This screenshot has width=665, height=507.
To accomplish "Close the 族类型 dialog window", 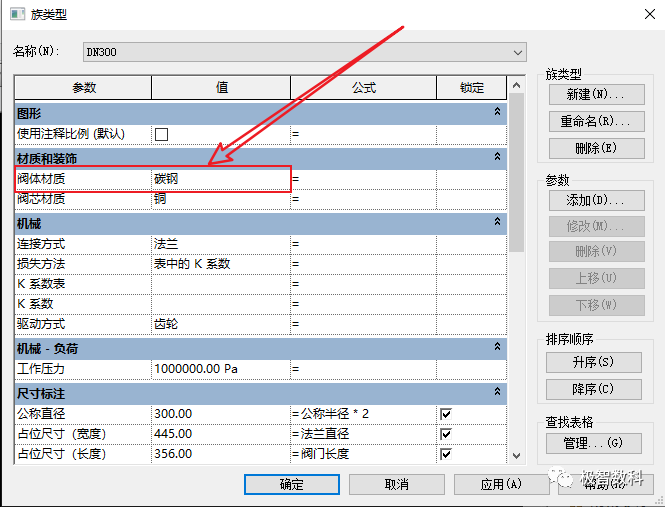I will point(649,14).
